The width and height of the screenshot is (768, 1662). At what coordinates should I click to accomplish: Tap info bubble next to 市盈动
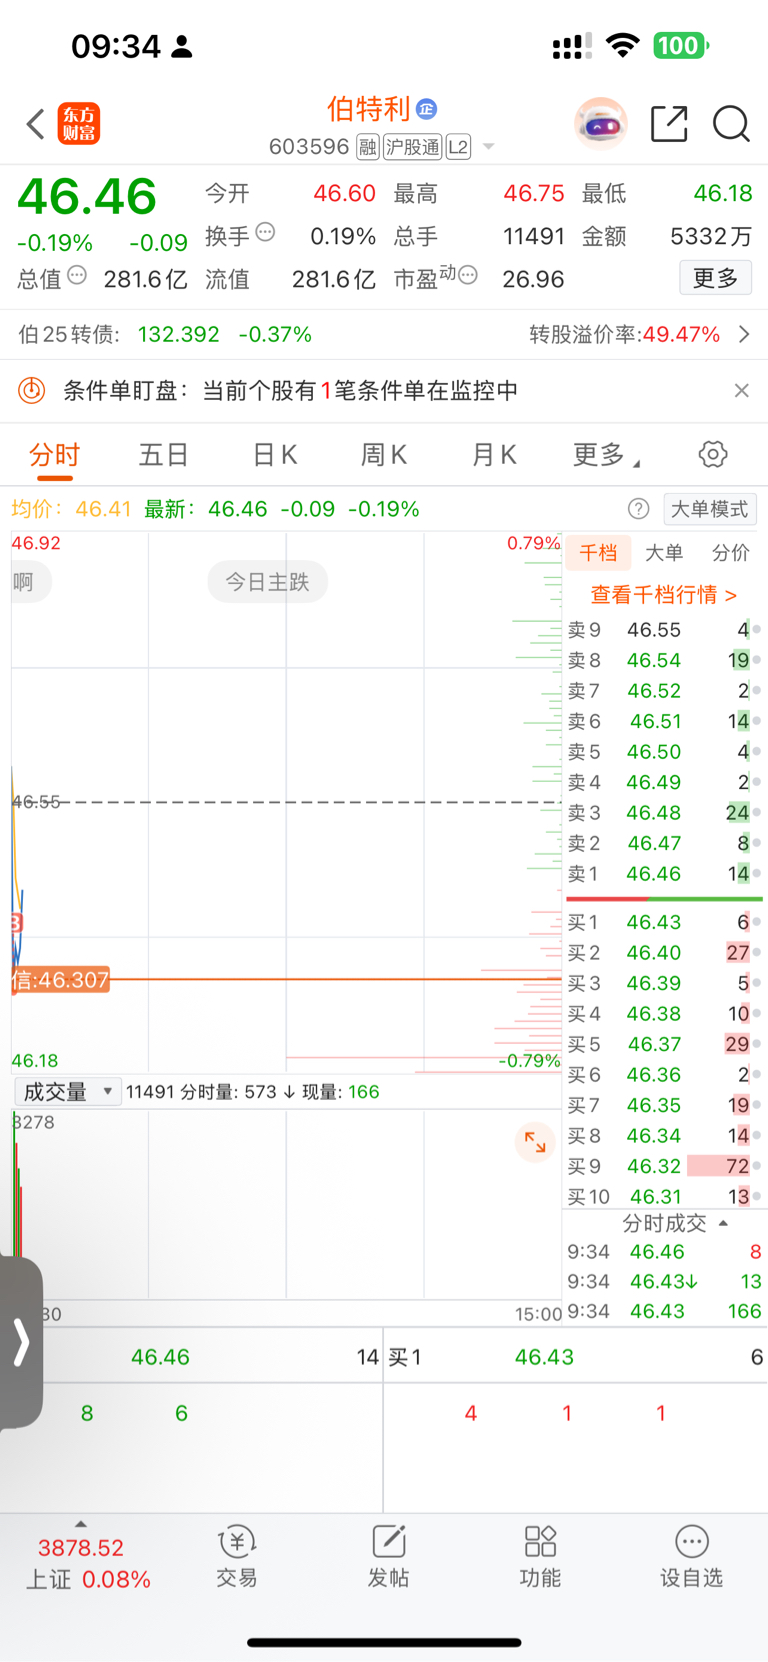click(468, 275)
